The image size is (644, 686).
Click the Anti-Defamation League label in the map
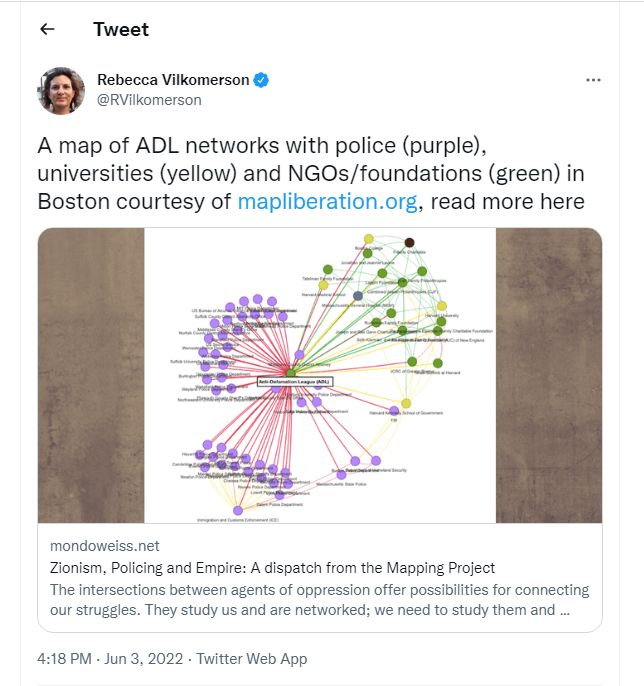coord(295,382)
